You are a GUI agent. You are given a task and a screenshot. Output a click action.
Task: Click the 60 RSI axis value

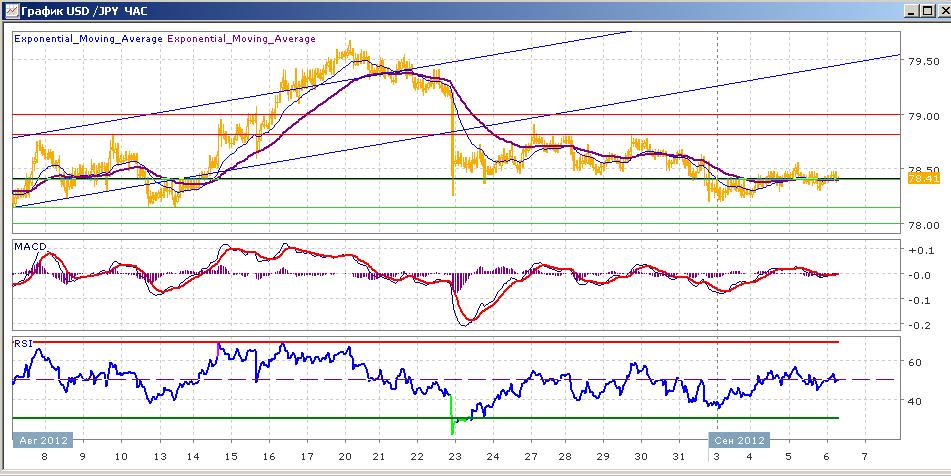coord(915,363)
